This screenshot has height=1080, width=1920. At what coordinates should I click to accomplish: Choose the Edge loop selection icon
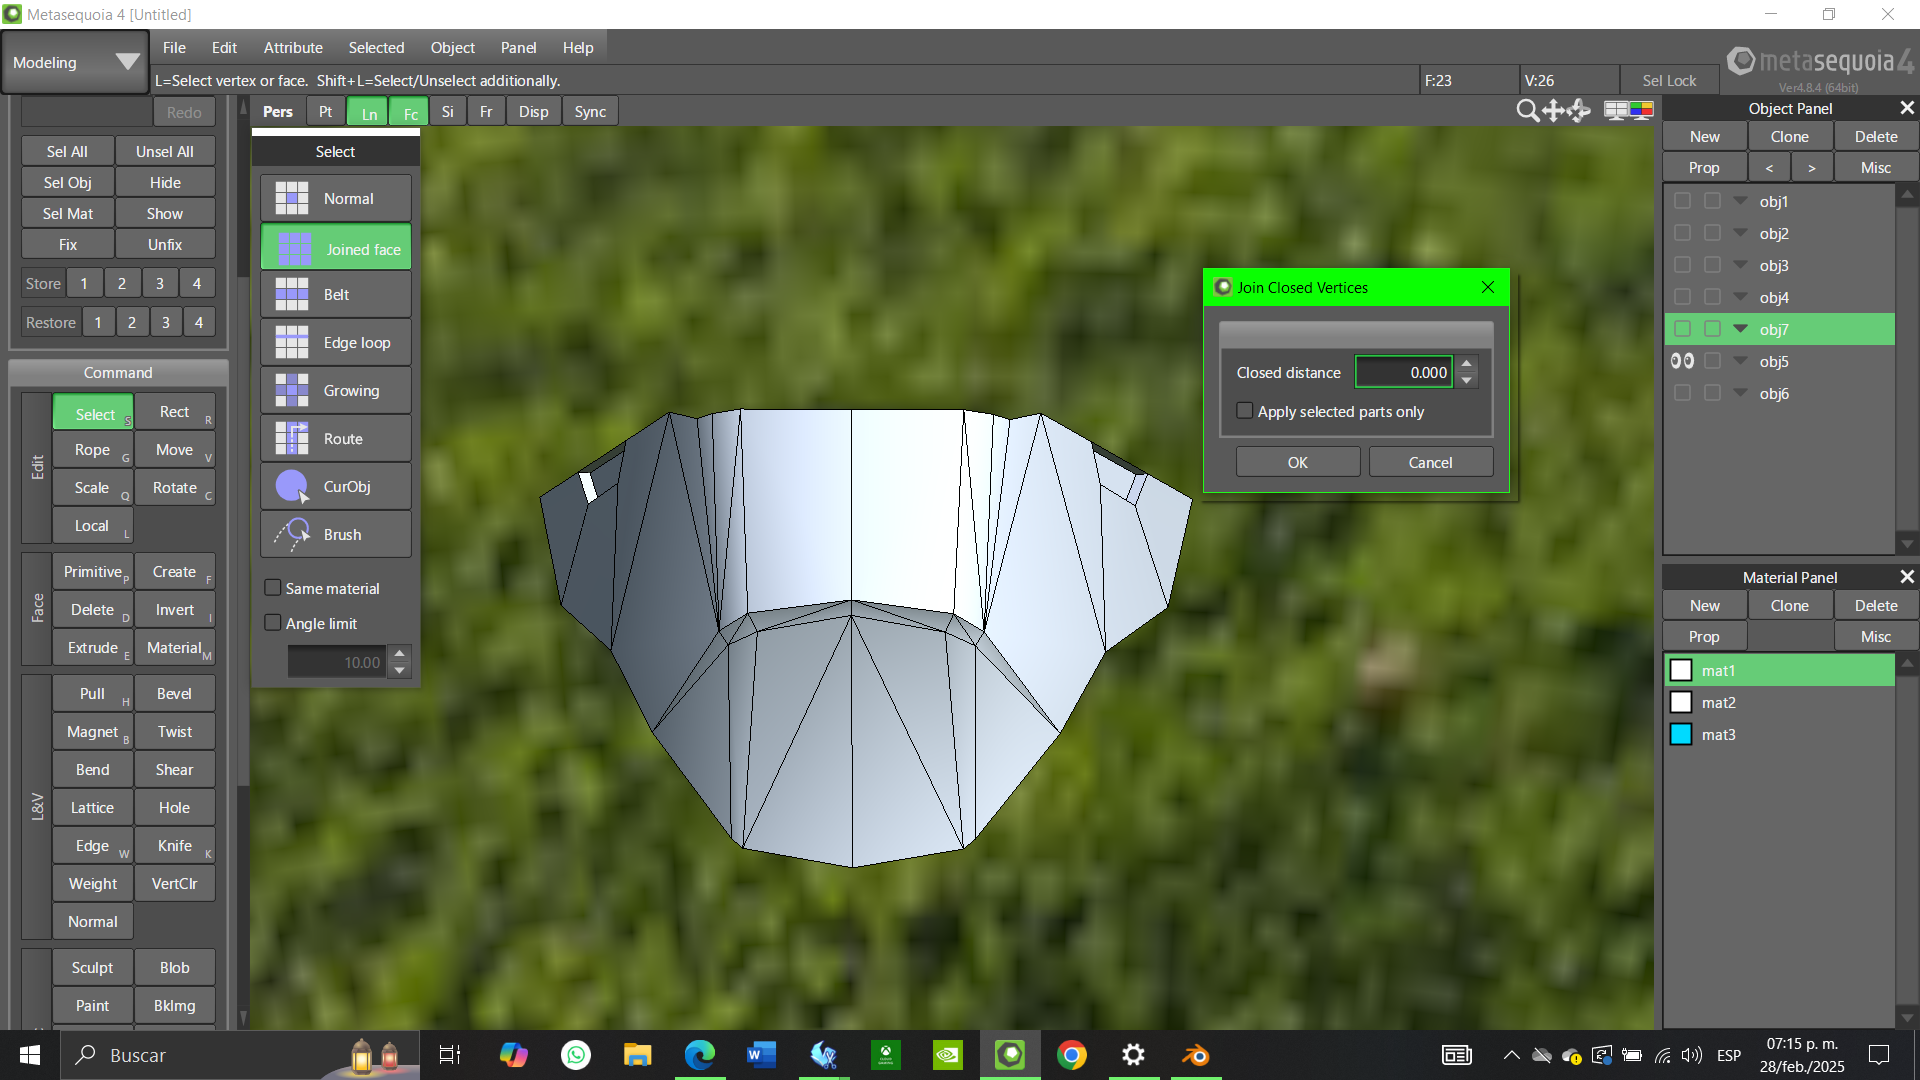292,343
